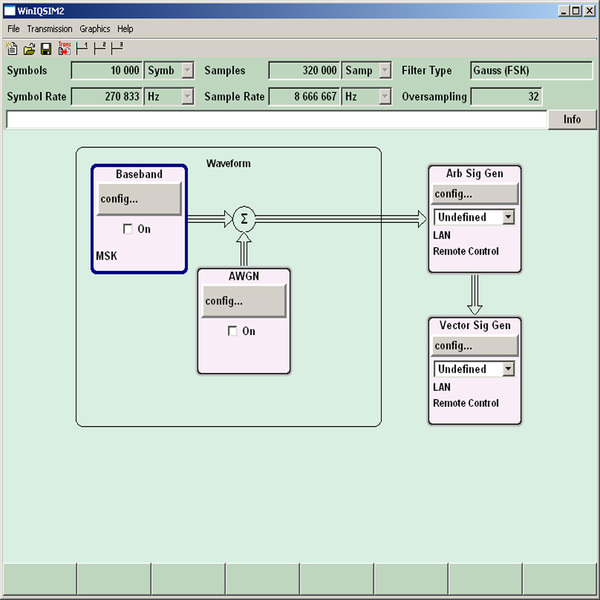Click the Oversampling field showing 32
Viewport: 600px width, 600px height.
[x=506, y=96]
